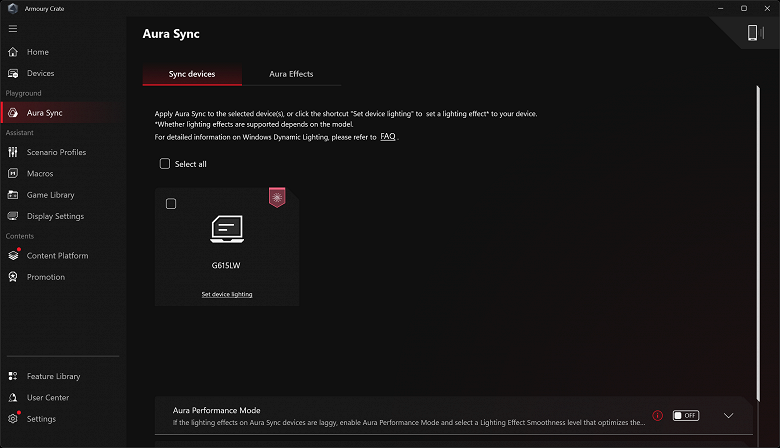The height and width of the screenshot is (448, 780).
Task: Click the Set device lighting link
Action: [x=227, y=295]
